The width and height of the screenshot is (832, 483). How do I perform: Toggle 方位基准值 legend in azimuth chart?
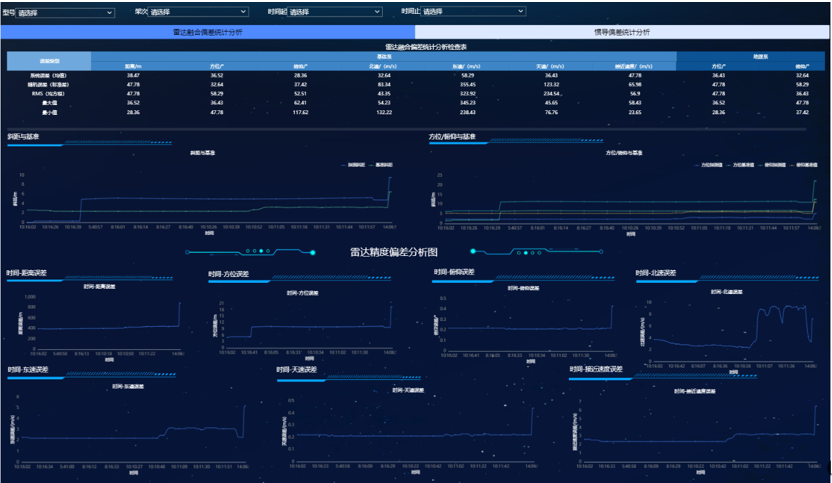point(742,163)
